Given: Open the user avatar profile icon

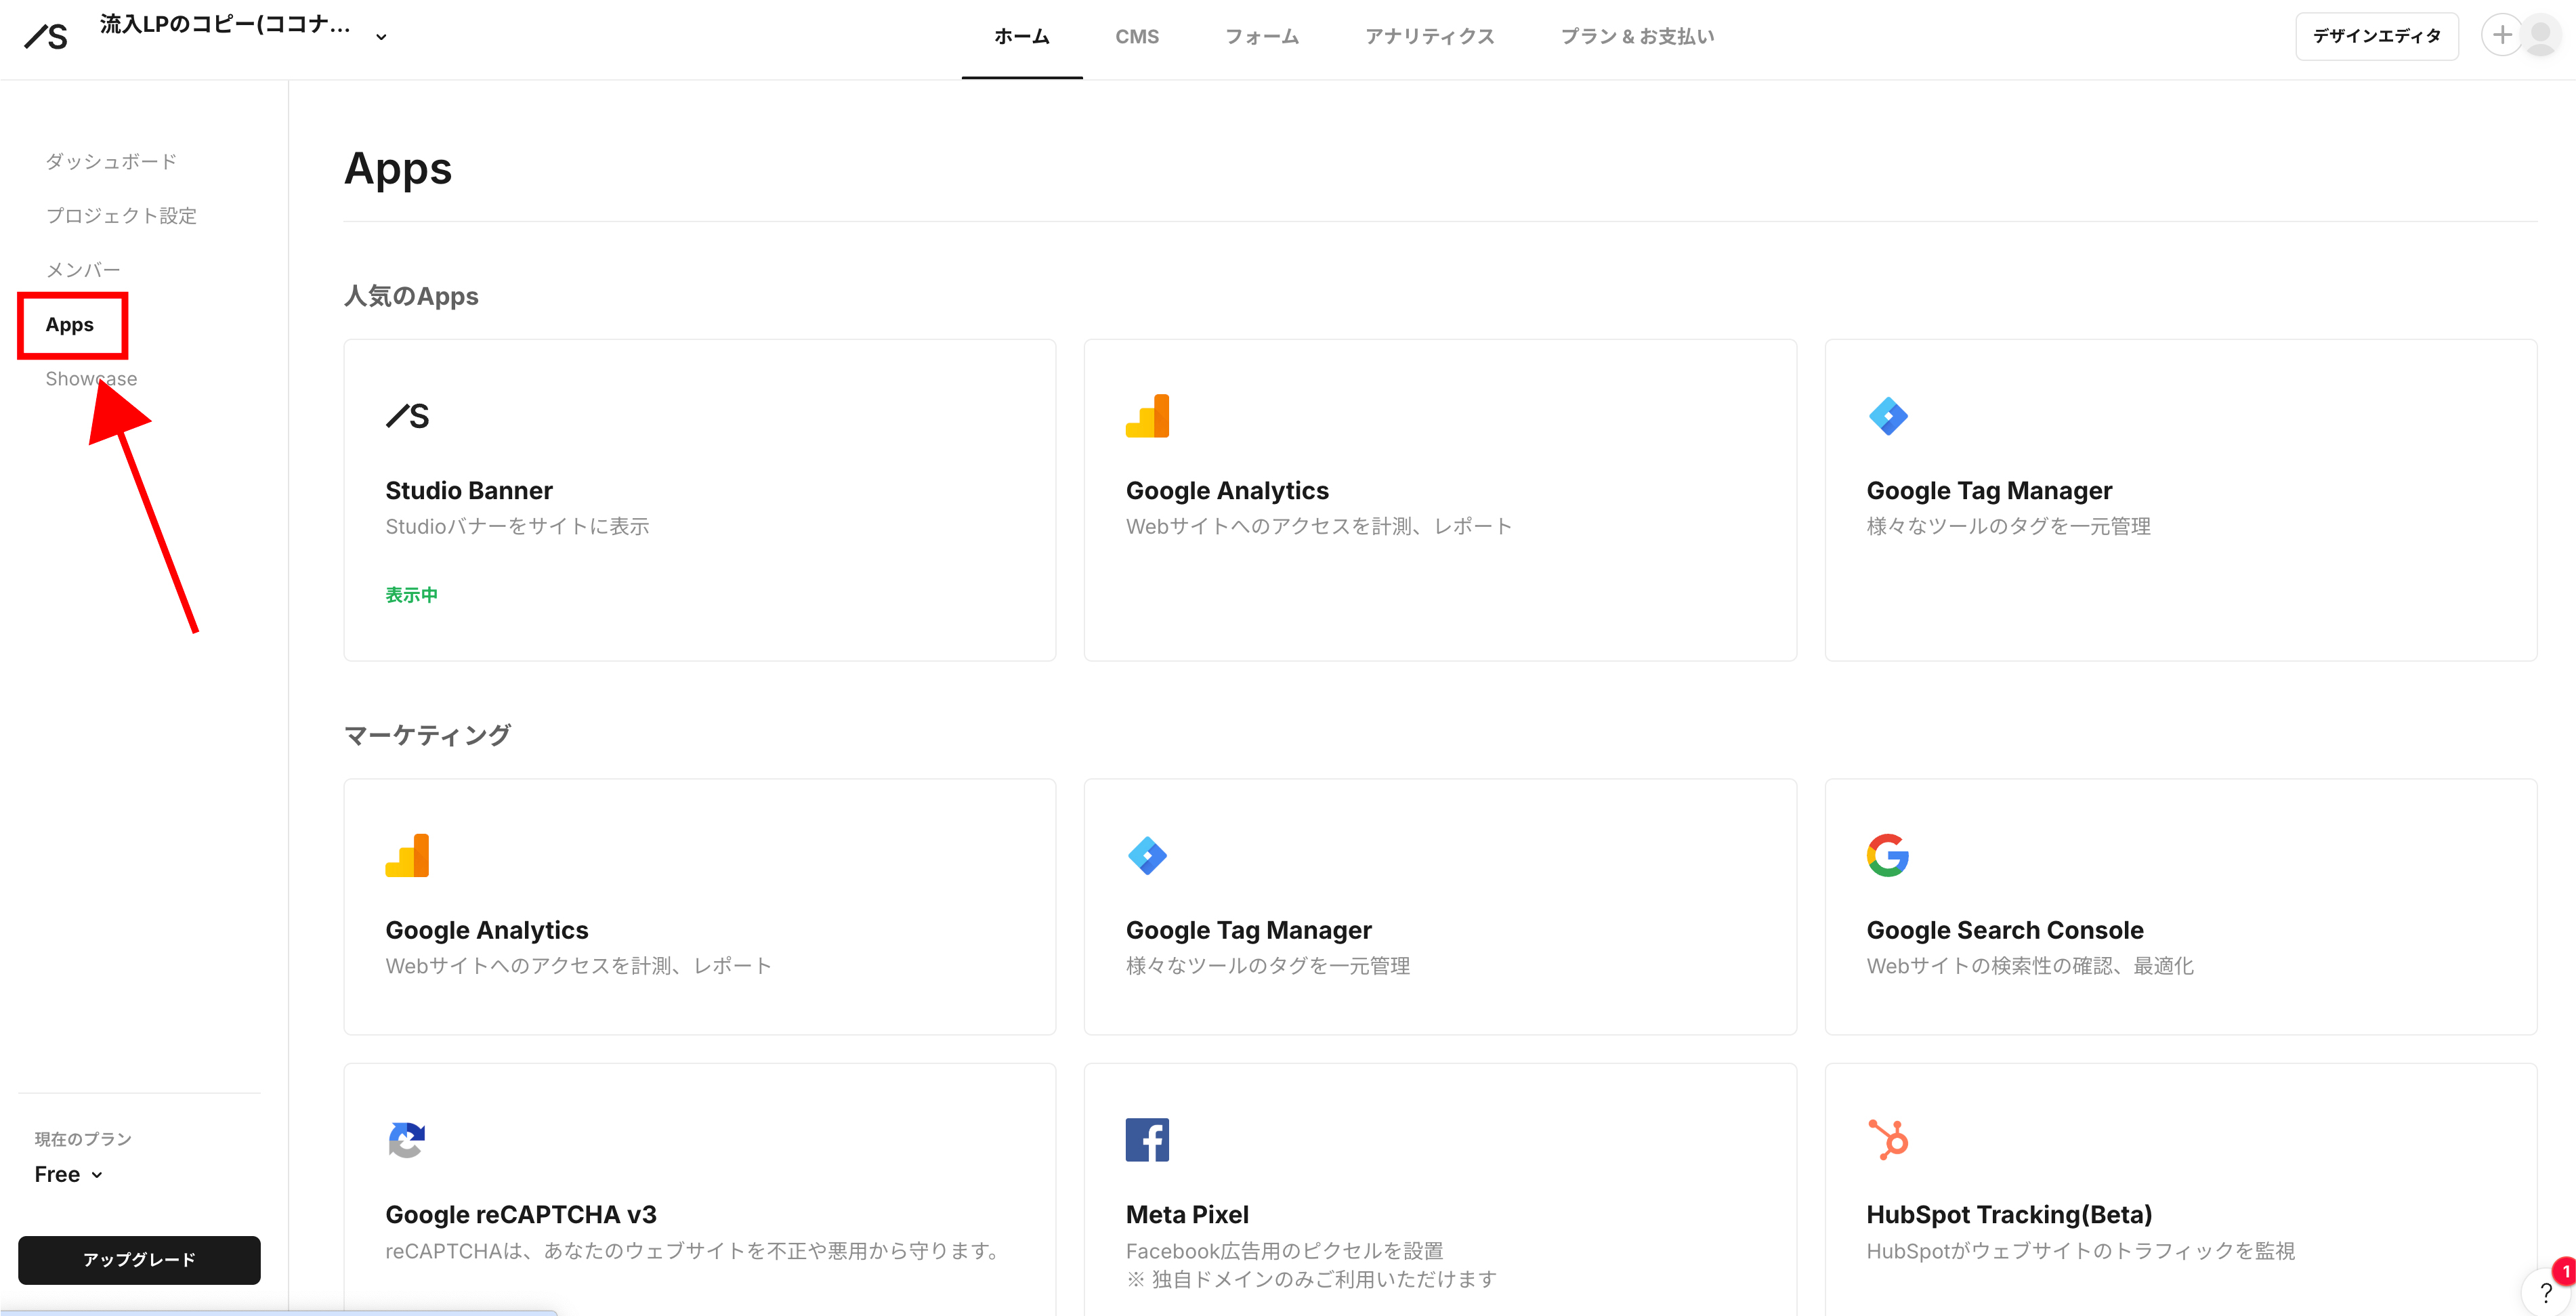Looking at the screenshot, I should point(2541,35).
